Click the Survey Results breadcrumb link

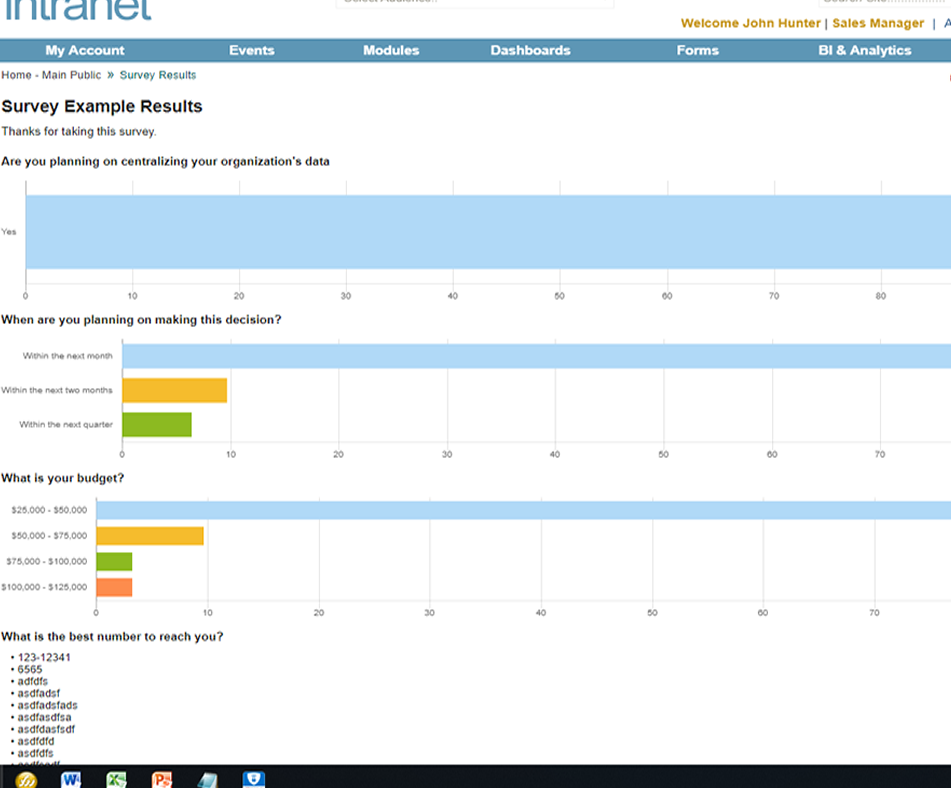tap(158, 75)
